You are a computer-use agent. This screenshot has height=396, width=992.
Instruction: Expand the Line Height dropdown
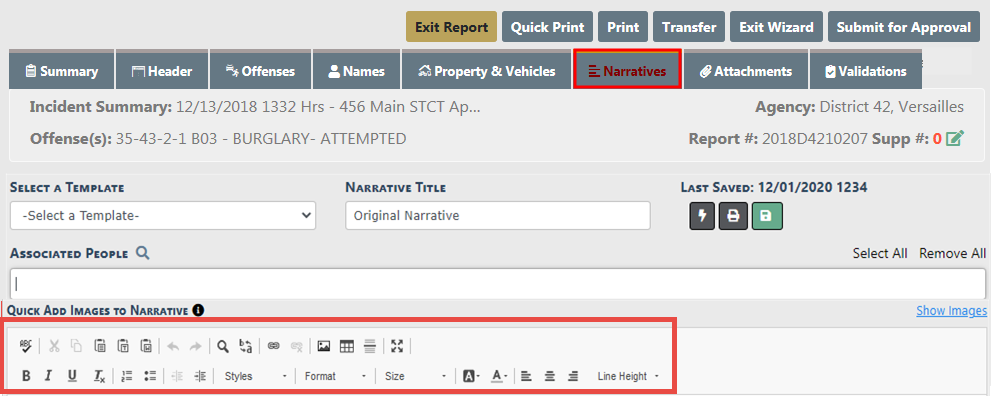pos(628,376)
